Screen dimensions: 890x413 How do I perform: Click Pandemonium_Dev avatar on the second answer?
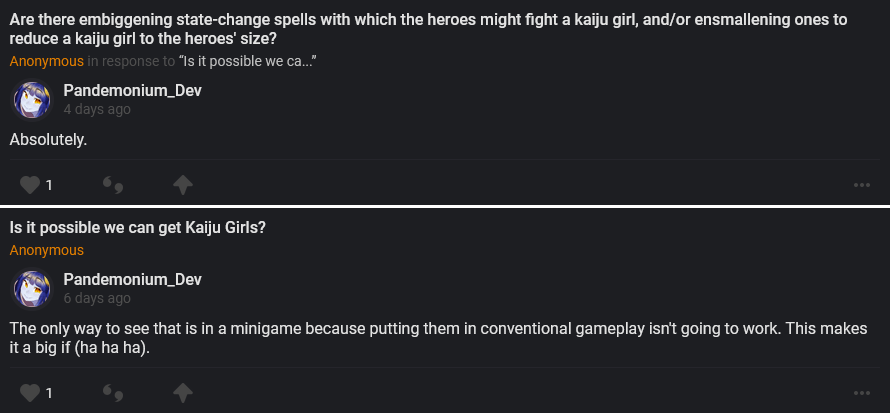tap(31, 288)
